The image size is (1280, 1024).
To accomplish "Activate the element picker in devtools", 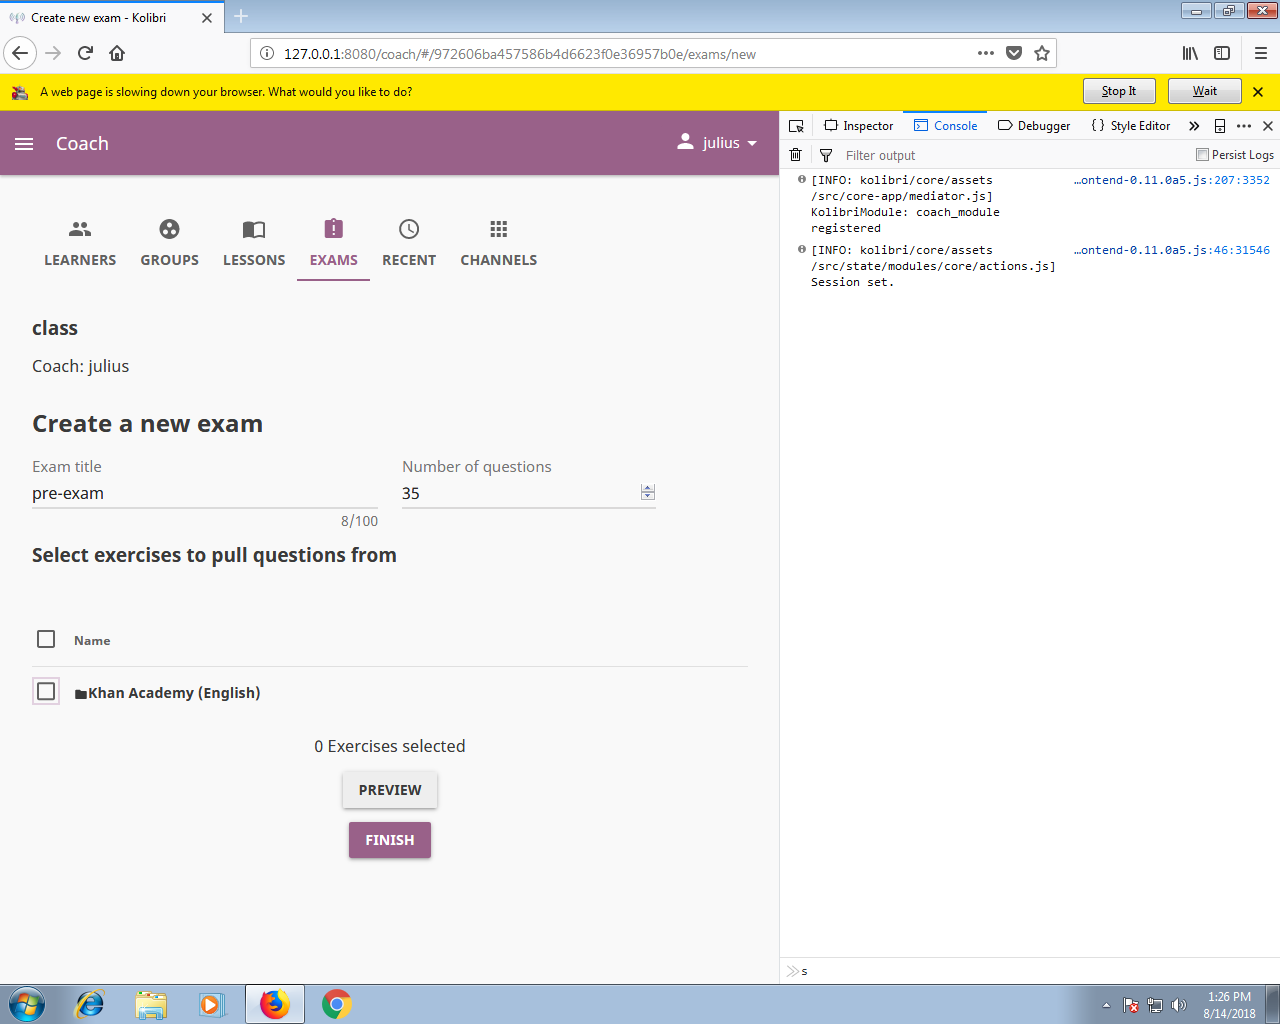I will [796, 125].
